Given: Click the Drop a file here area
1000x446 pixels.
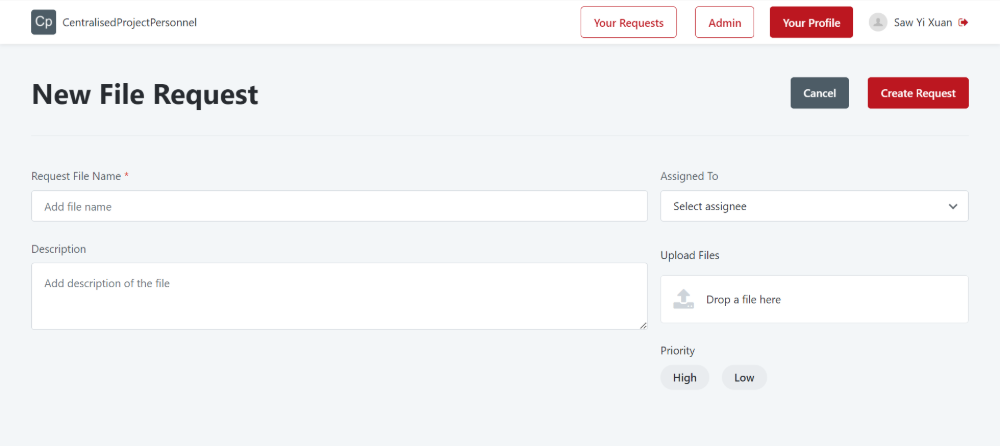Looking at the screenshot, I should [814, 299].
